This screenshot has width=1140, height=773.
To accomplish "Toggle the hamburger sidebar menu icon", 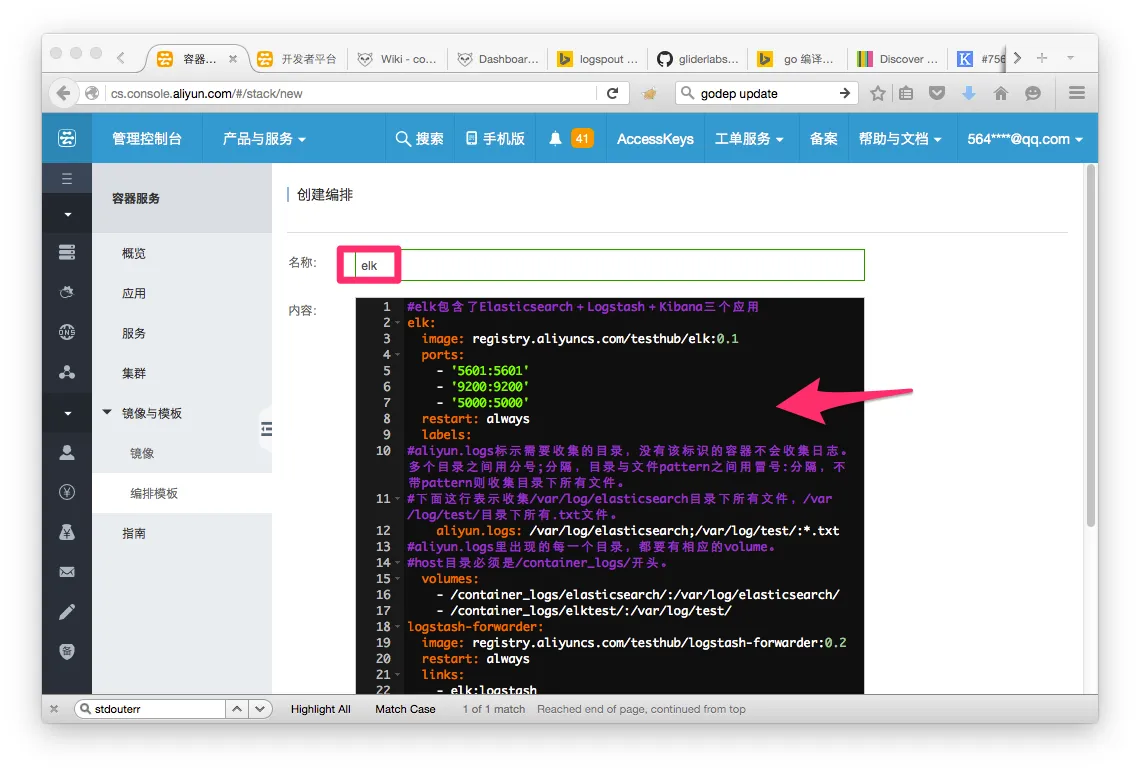I will point(67,179).
